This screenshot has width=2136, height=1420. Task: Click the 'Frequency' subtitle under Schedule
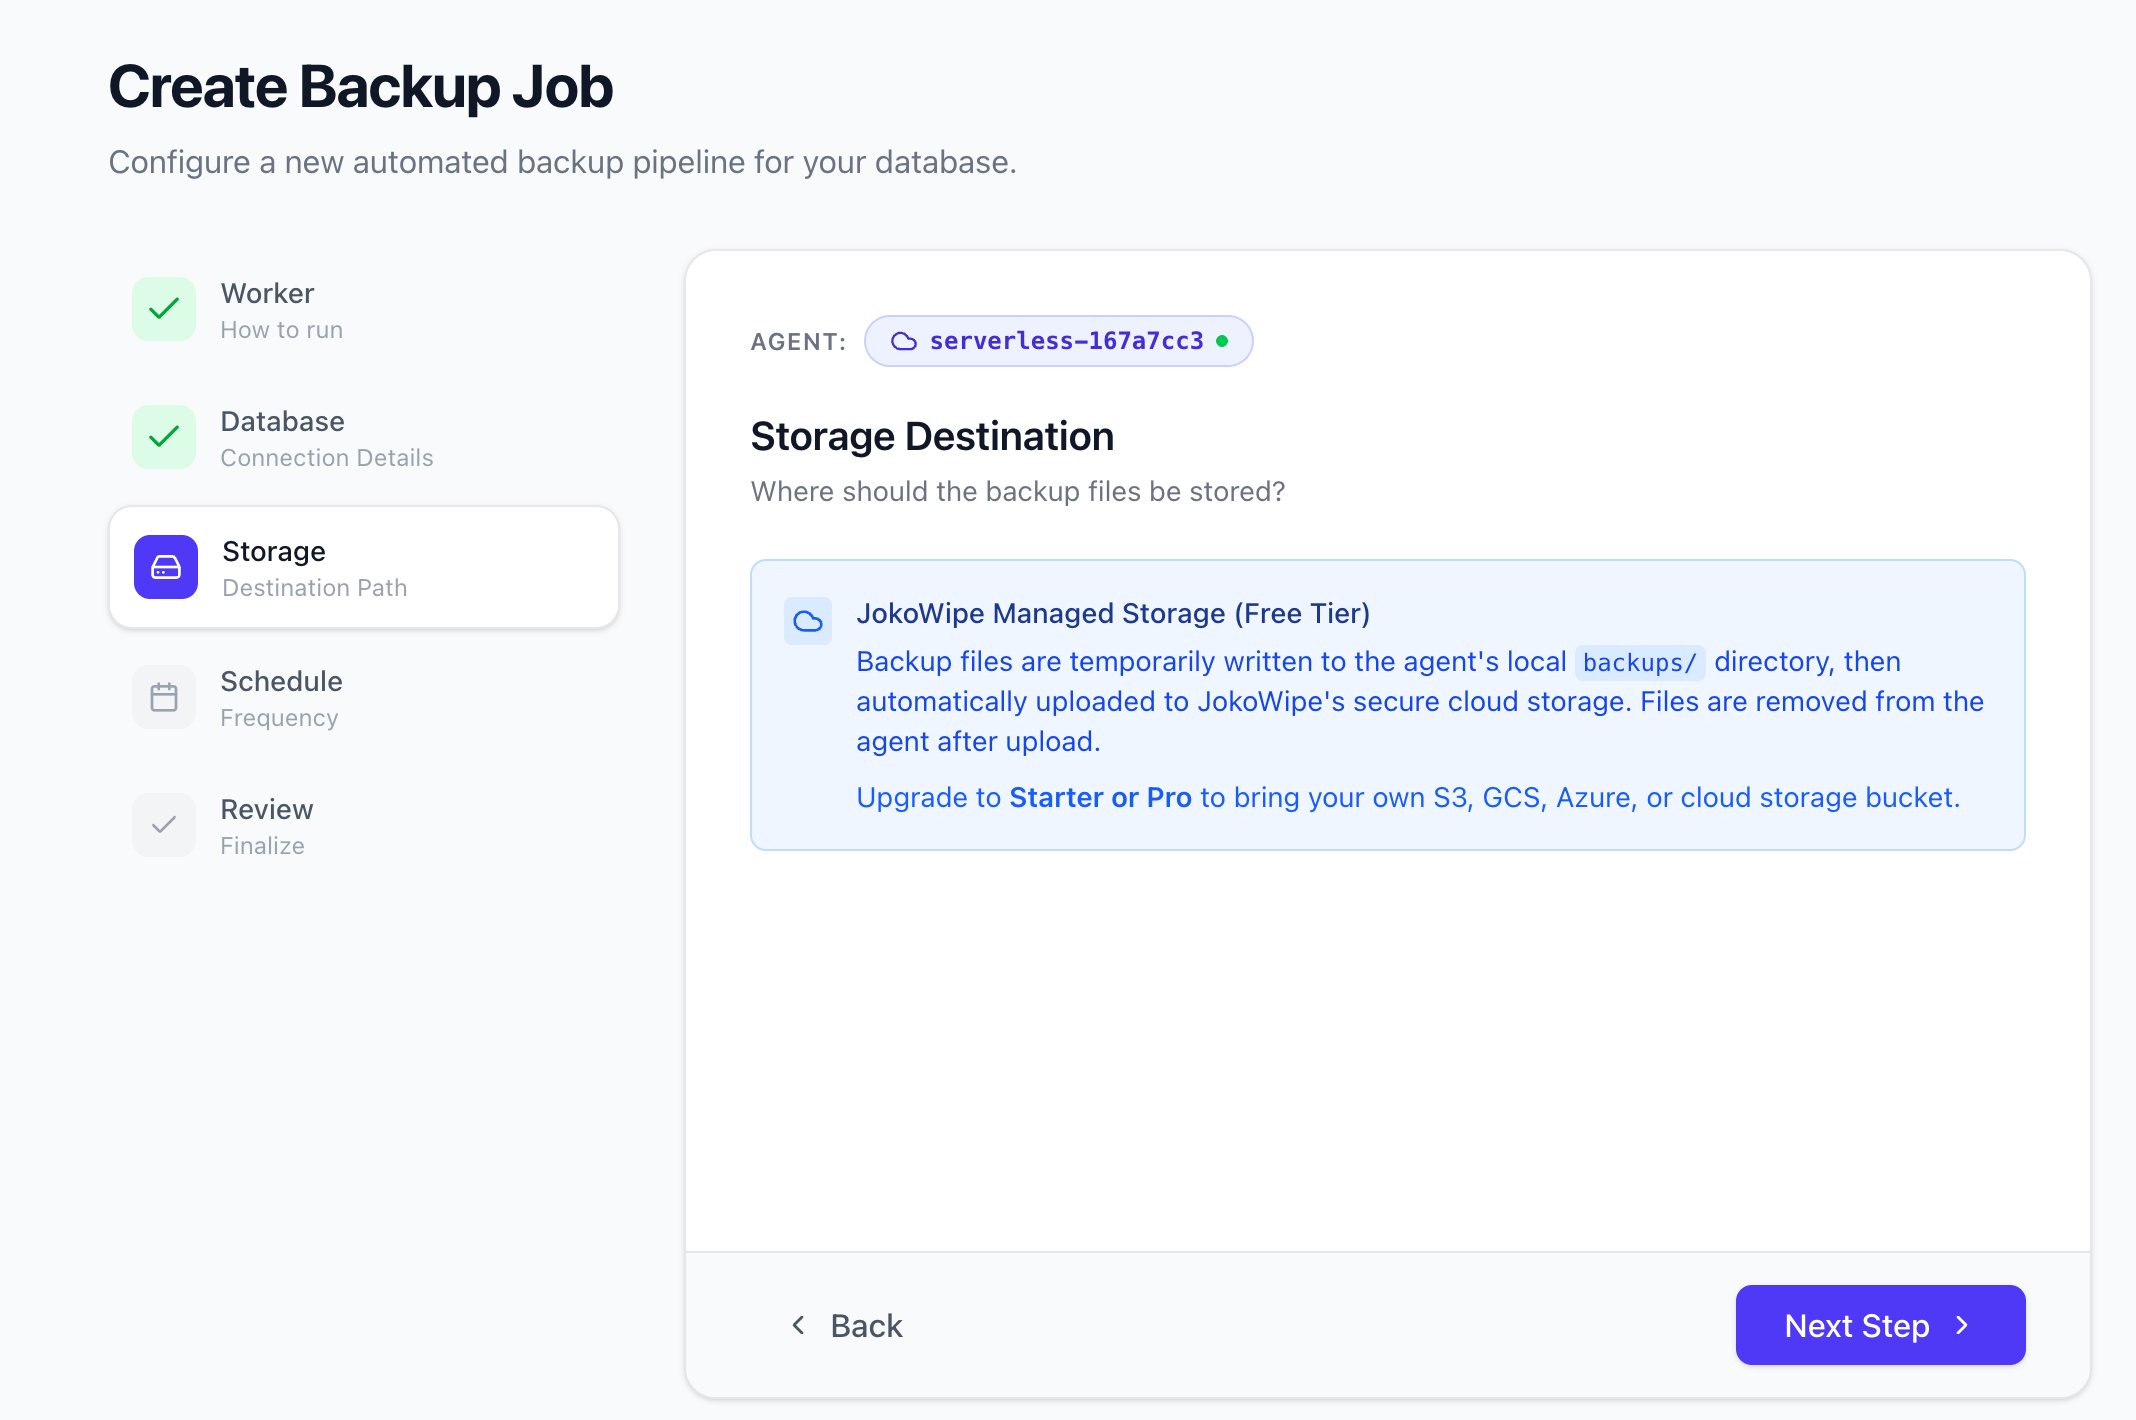(x=279, y=717)
